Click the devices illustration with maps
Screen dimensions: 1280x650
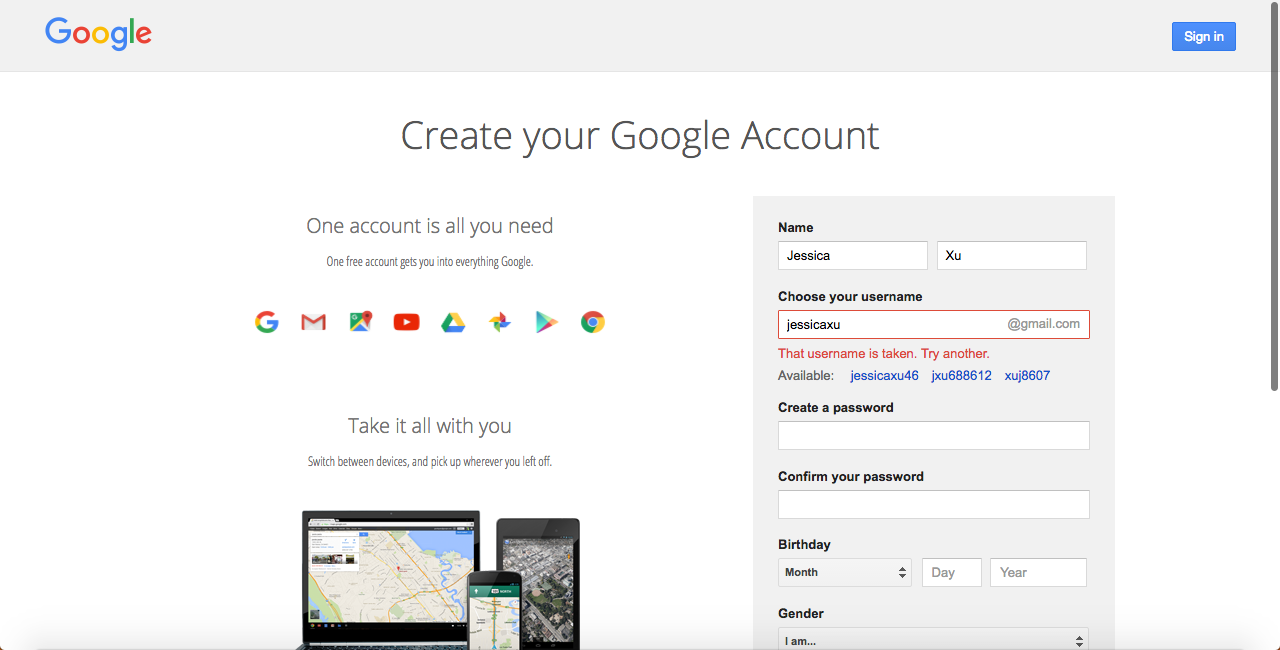click(441, 580)
